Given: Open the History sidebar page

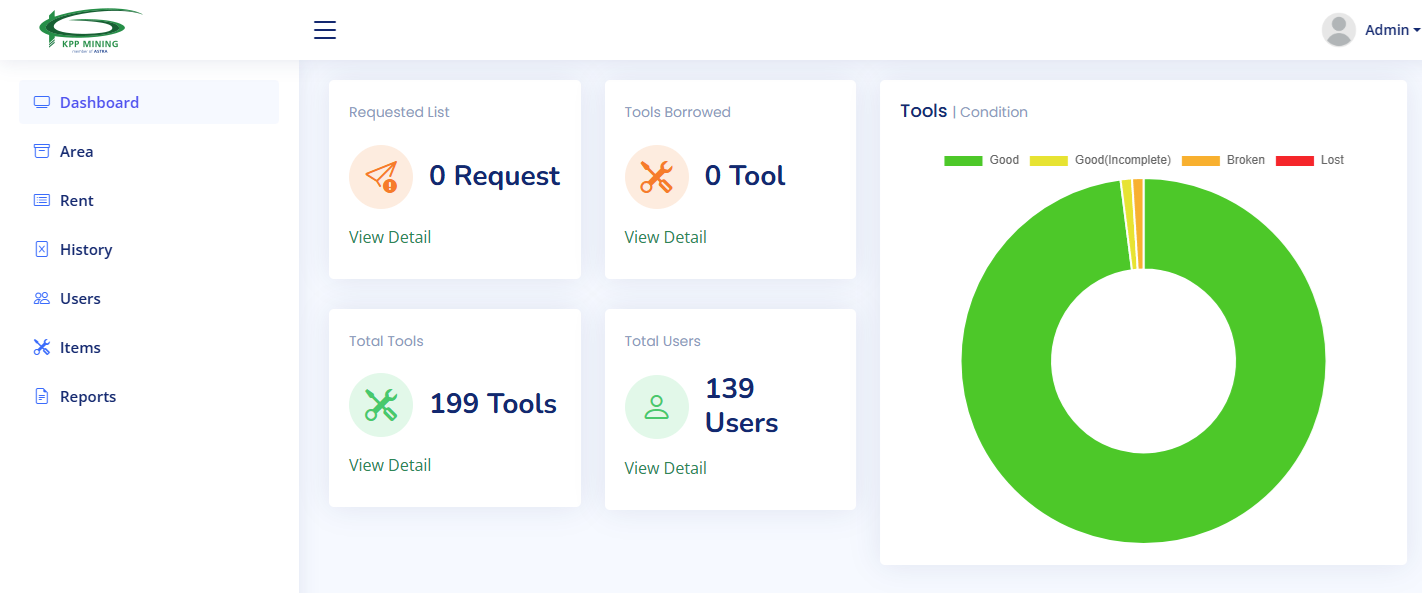Looking at the screenshot, I should click(x=85, y=250).
